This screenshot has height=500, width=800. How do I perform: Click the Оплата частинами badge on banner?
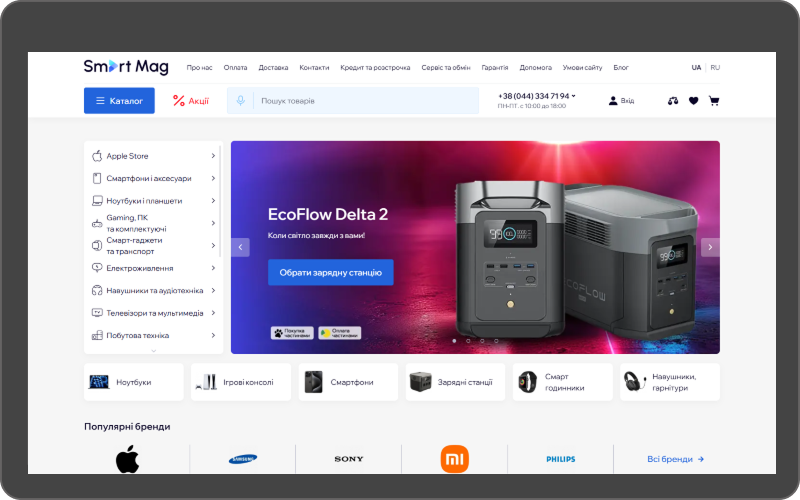[340, 333]
